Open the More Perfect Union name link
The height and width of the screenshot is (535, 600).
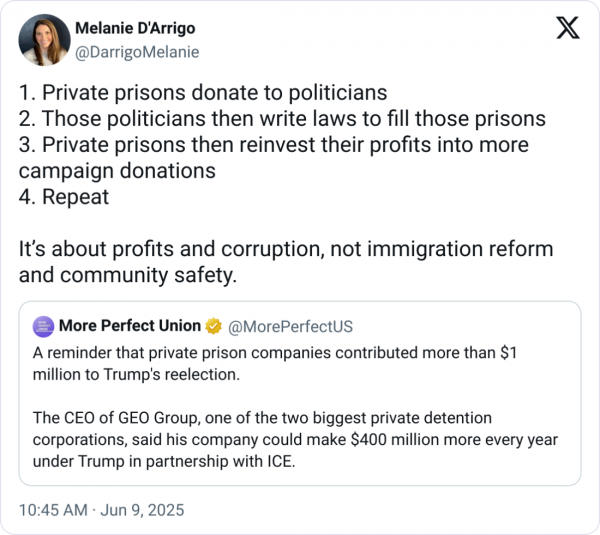click(x=130, y=326)
